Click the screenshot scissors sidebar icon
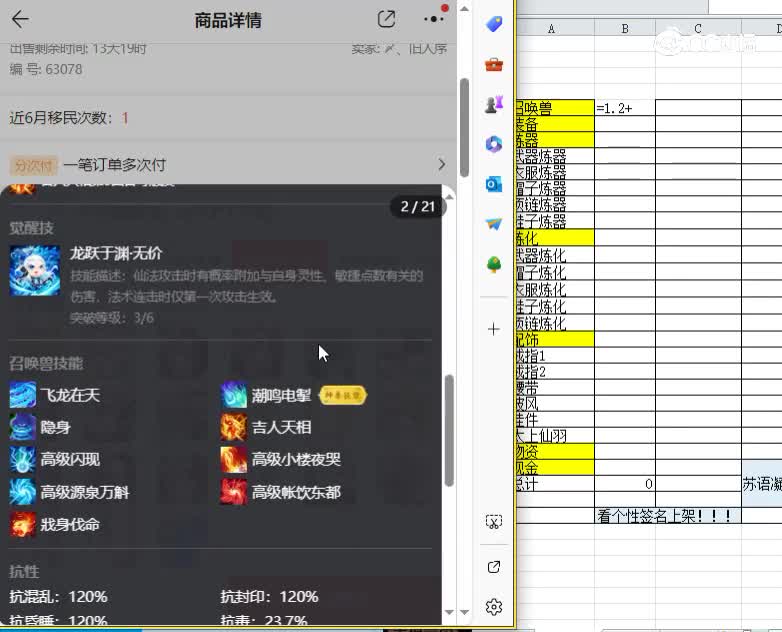 click(x=494, y=522)
